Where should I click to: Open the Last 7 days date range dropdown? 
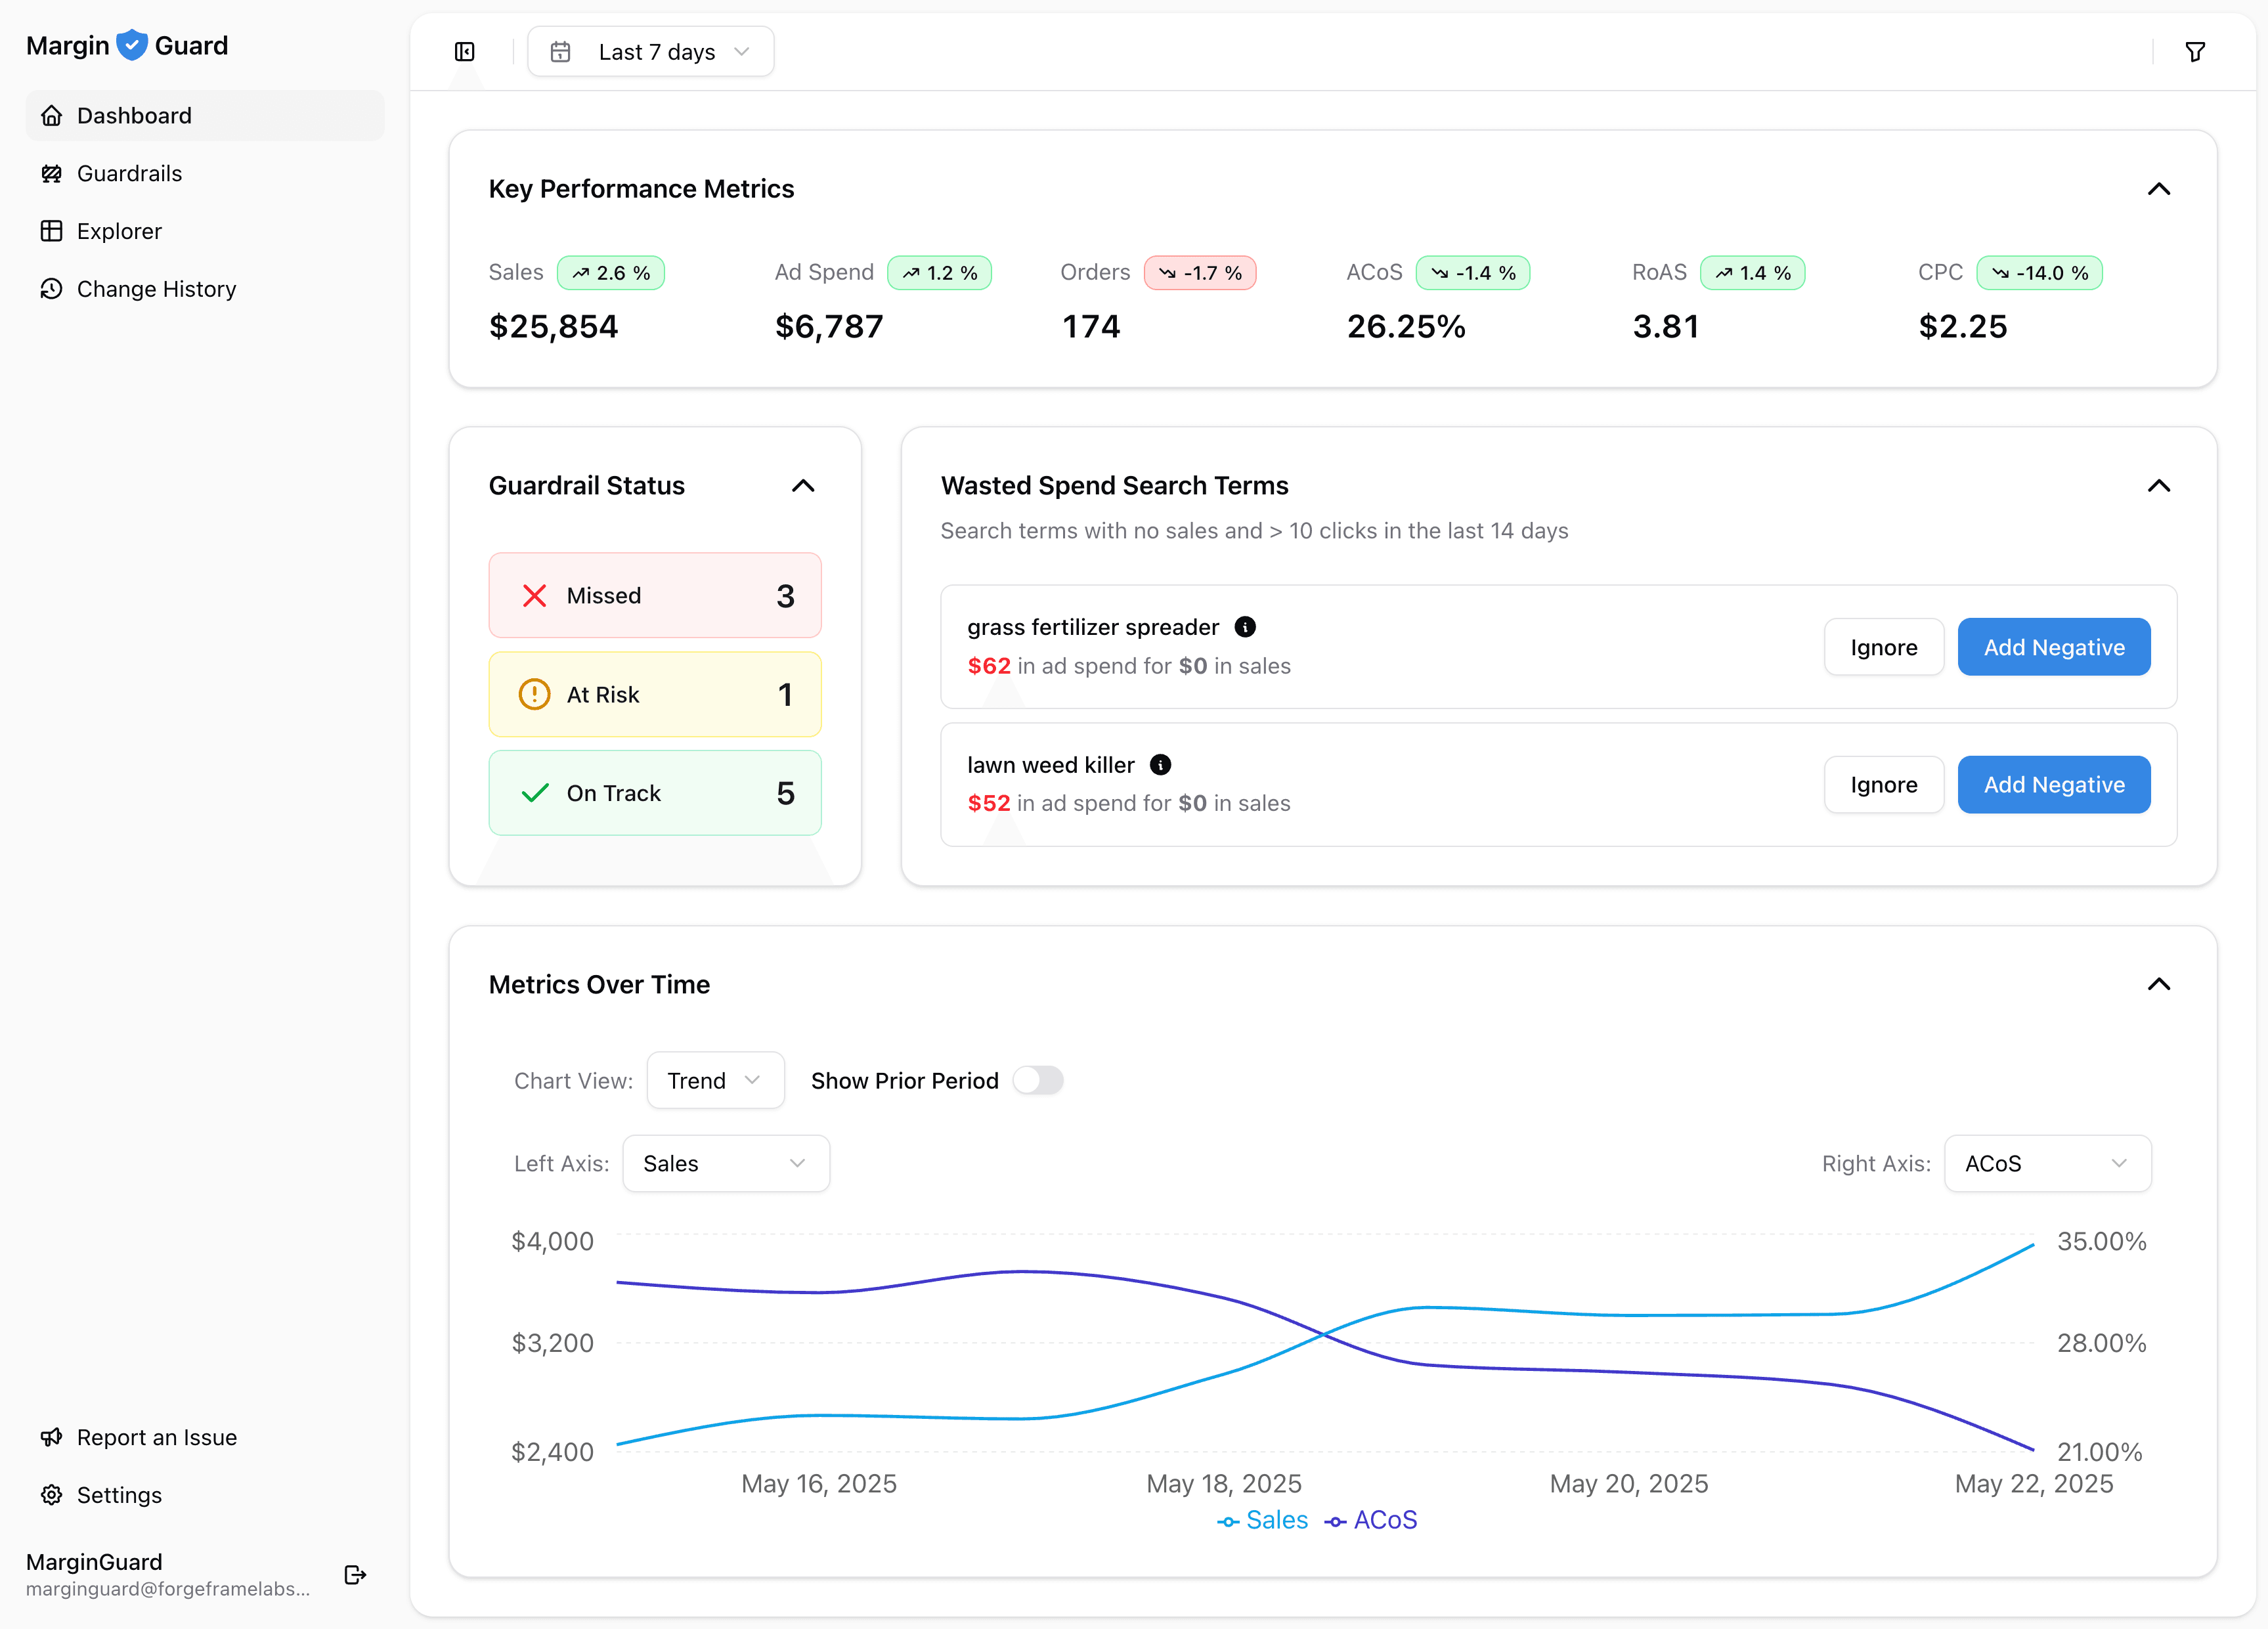click(651, 51)
